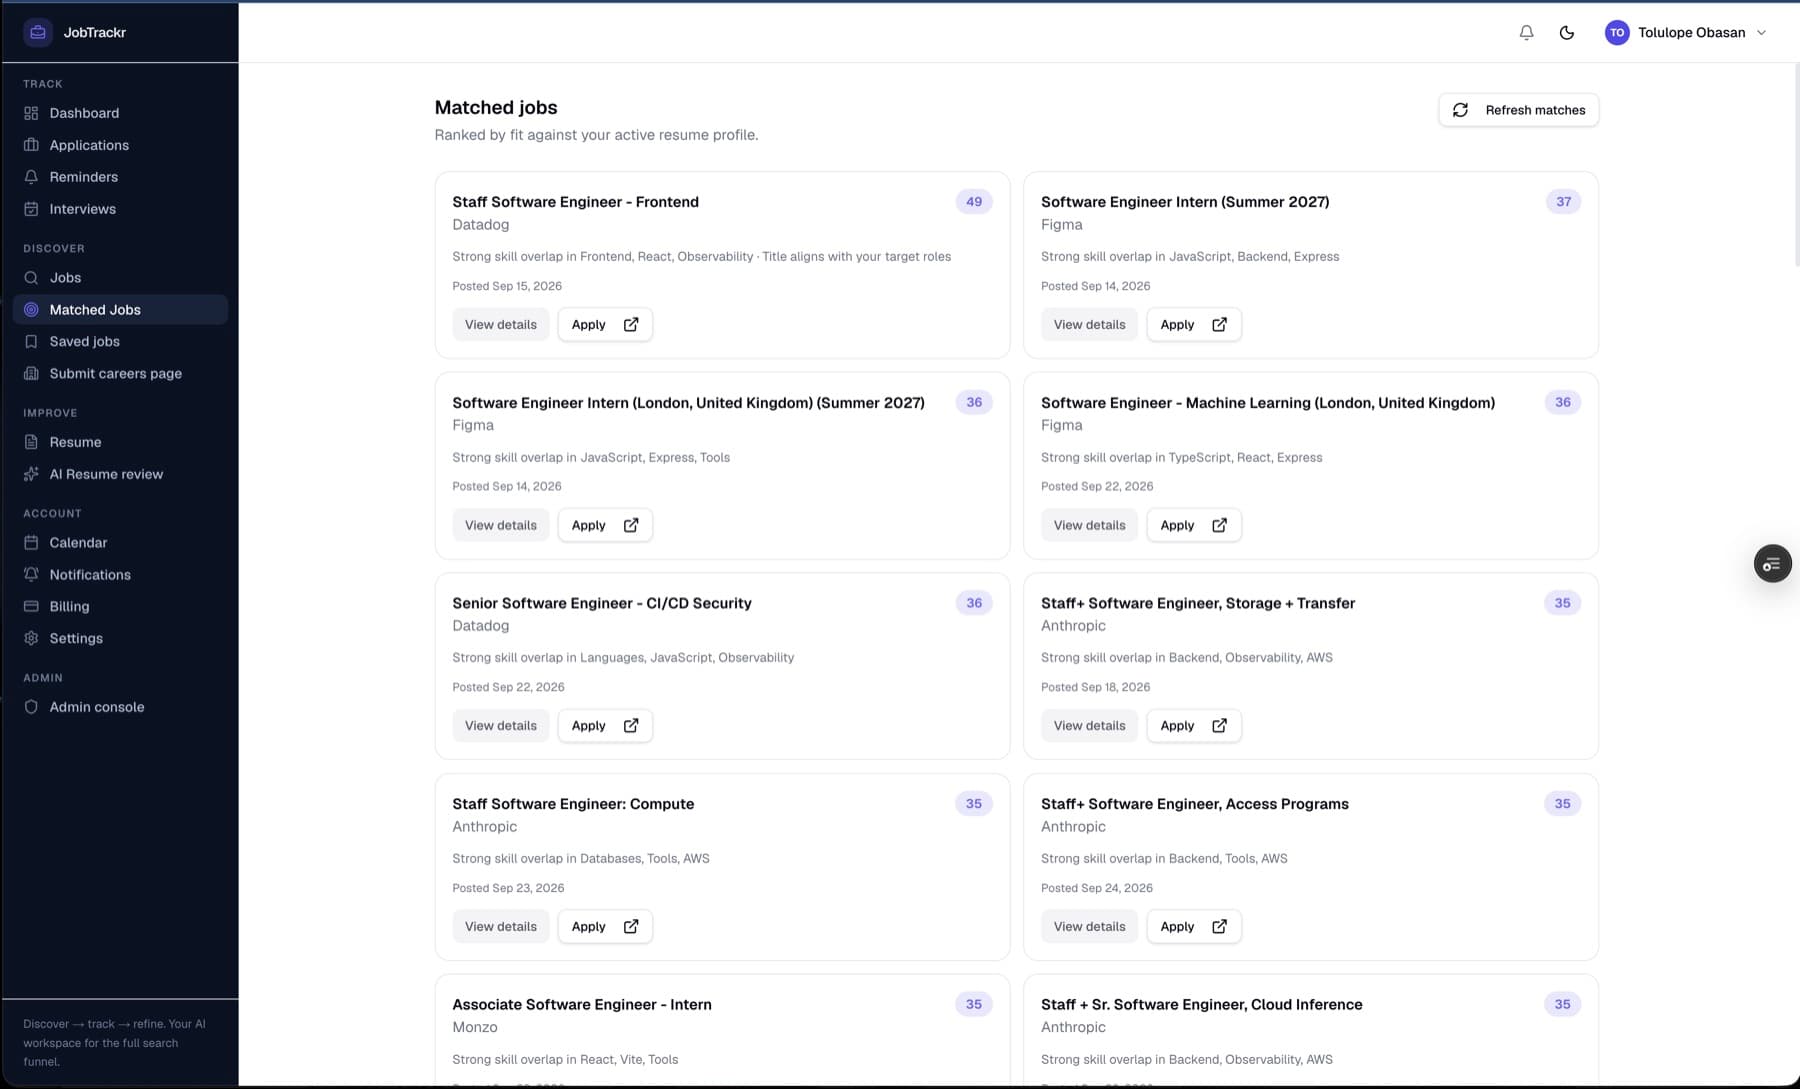1800x1089 pixels.
Task: Apply to Staff Software Engineer: Compute
Action: [605, 927]
